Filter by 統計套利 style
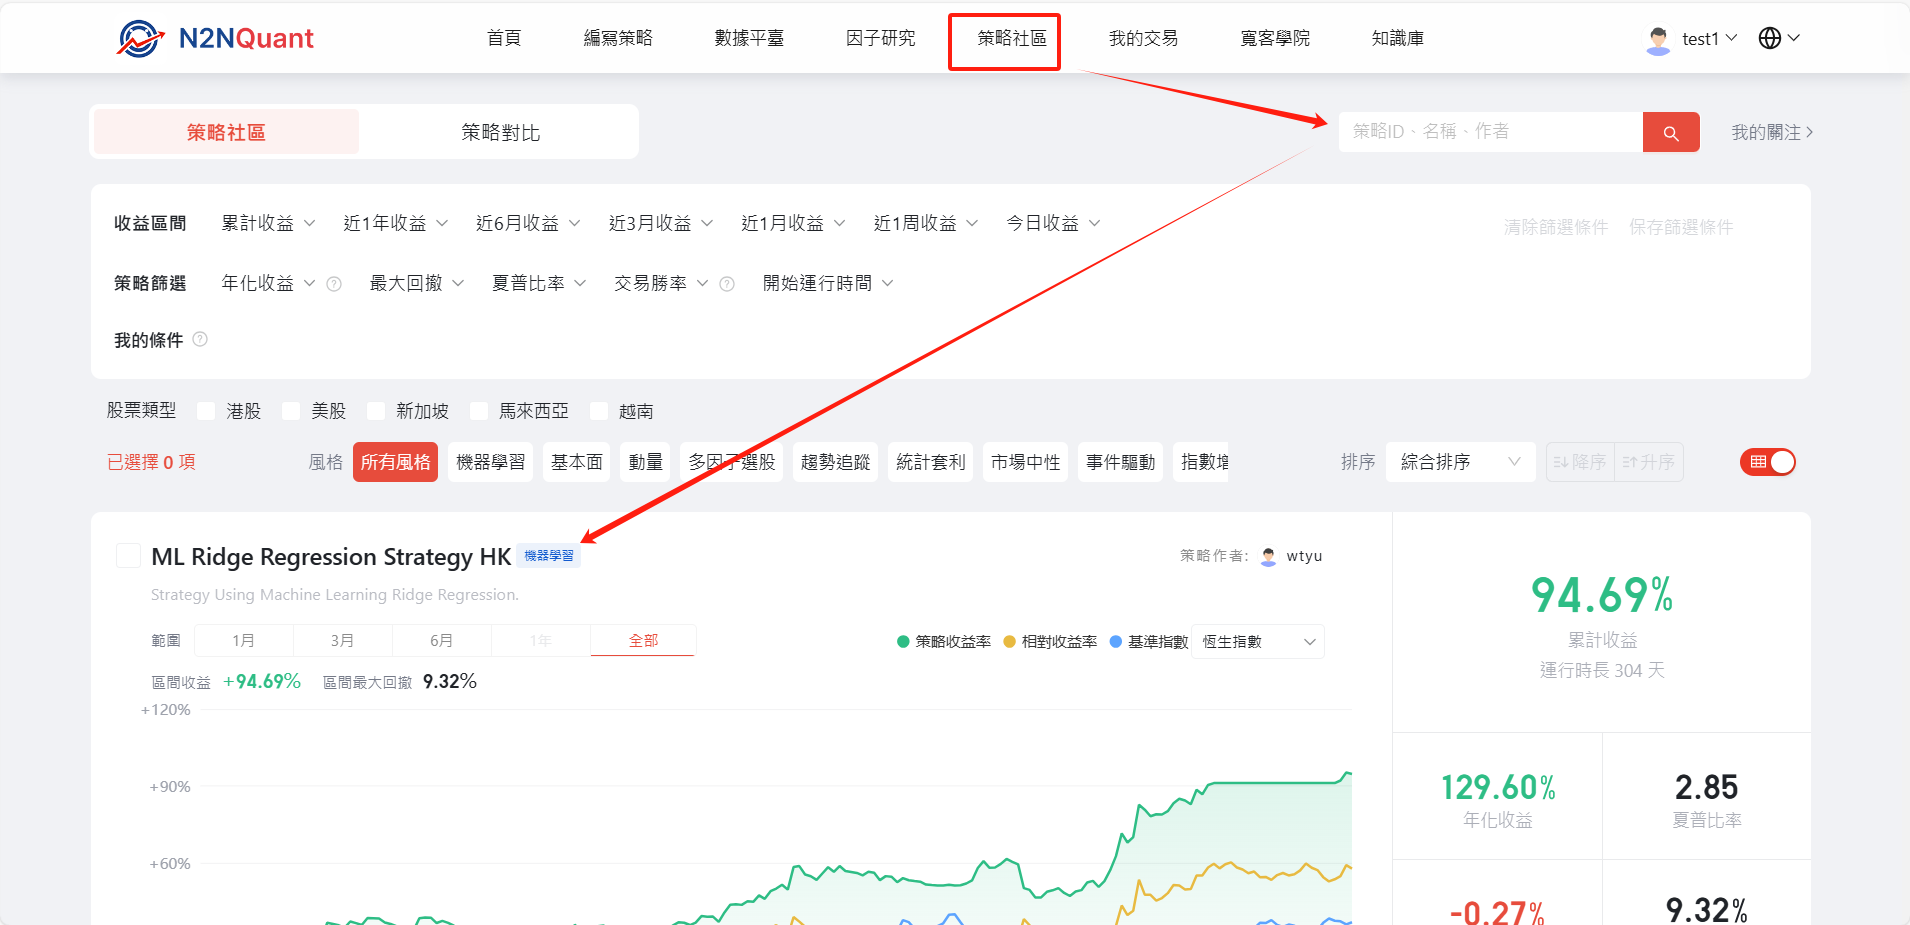Screen dimensions: 1910x925 pos(930,462)
